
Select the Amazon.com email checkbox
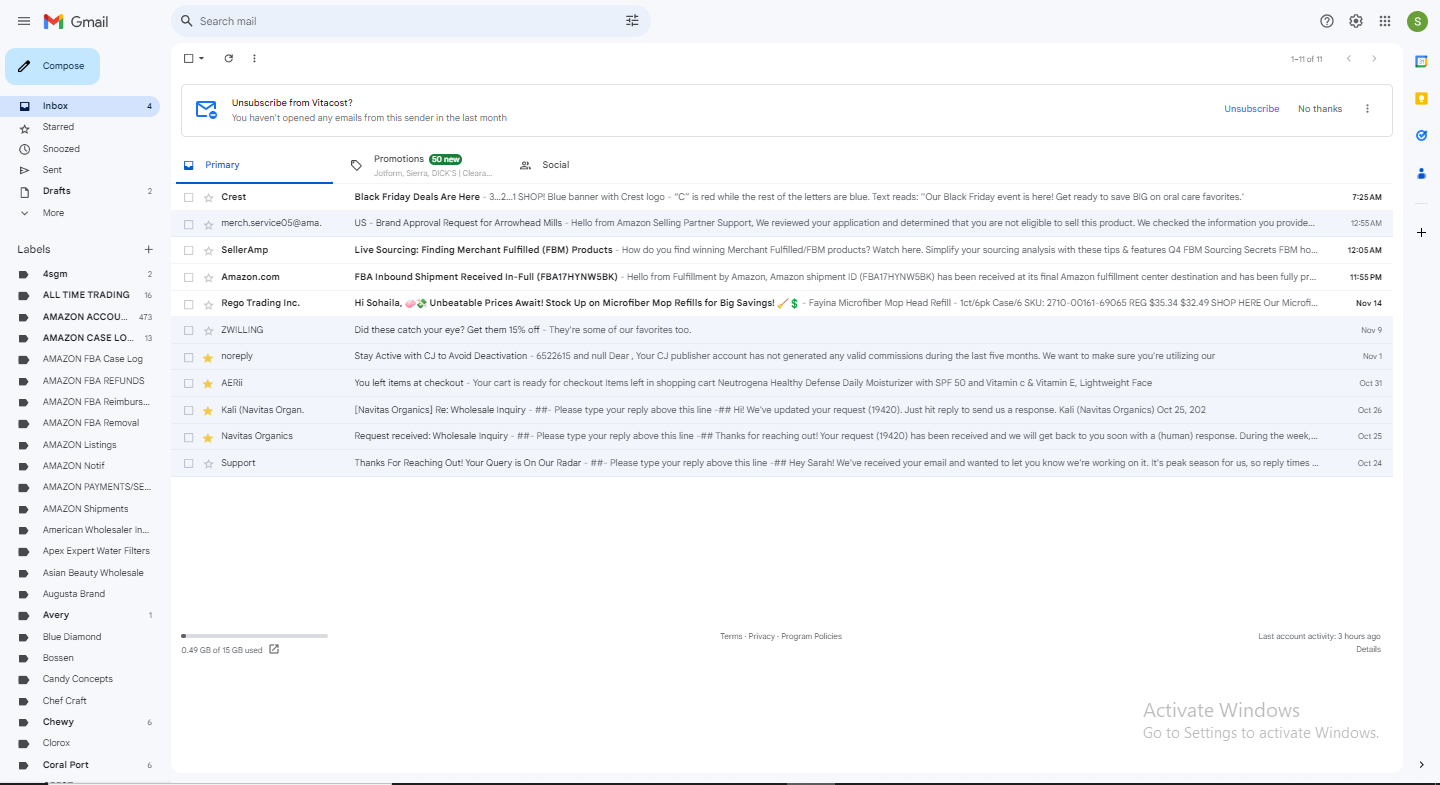click(x=188, y=277)
